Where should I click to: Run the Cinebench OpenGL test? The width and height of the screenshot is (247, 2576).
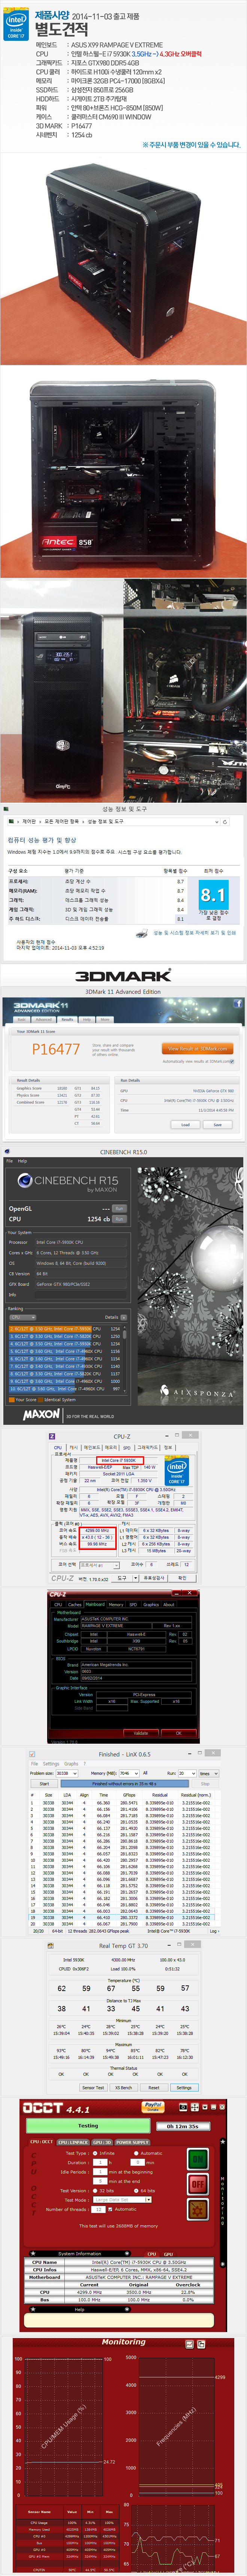tap(119, 1209)
